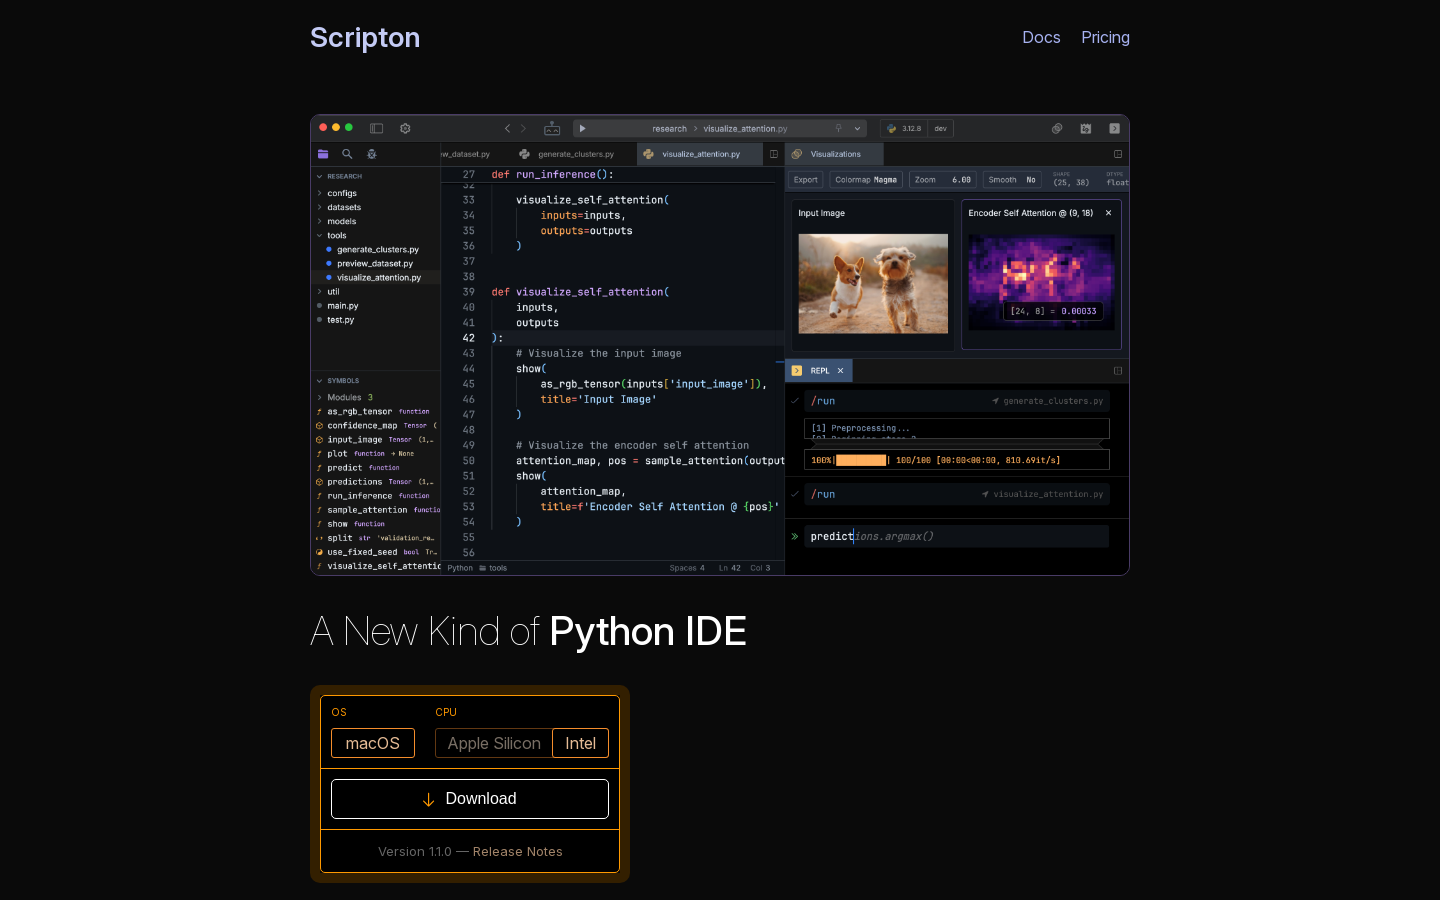The width and height of the screenshot is (1440, 900).
Task: Open the search magnifier in sidebar
Action: click(x=347, y=154)
